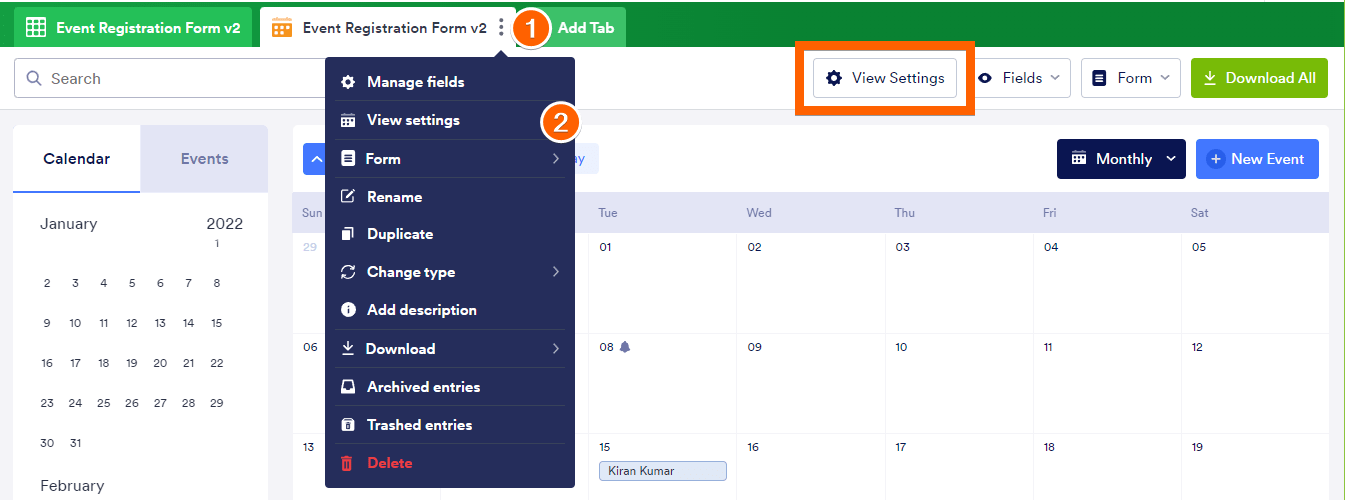
Task: Click the trash icon next to Delete
Action: click(347, 463)
